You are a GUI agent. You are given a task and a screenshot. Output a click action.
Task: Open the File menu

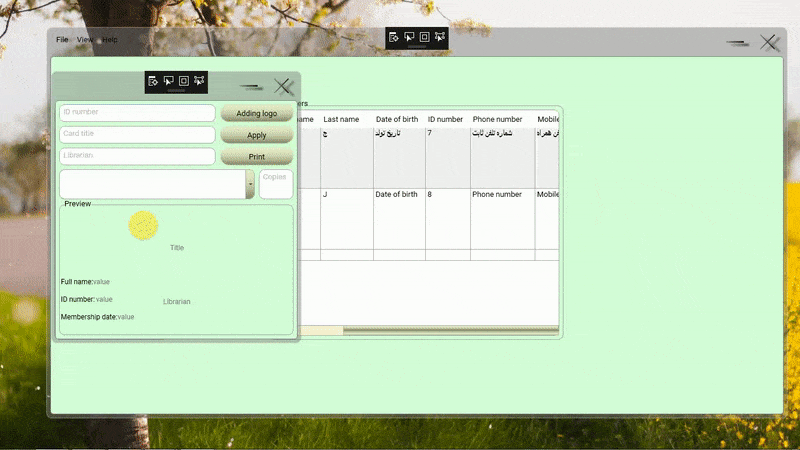[62, 39]
